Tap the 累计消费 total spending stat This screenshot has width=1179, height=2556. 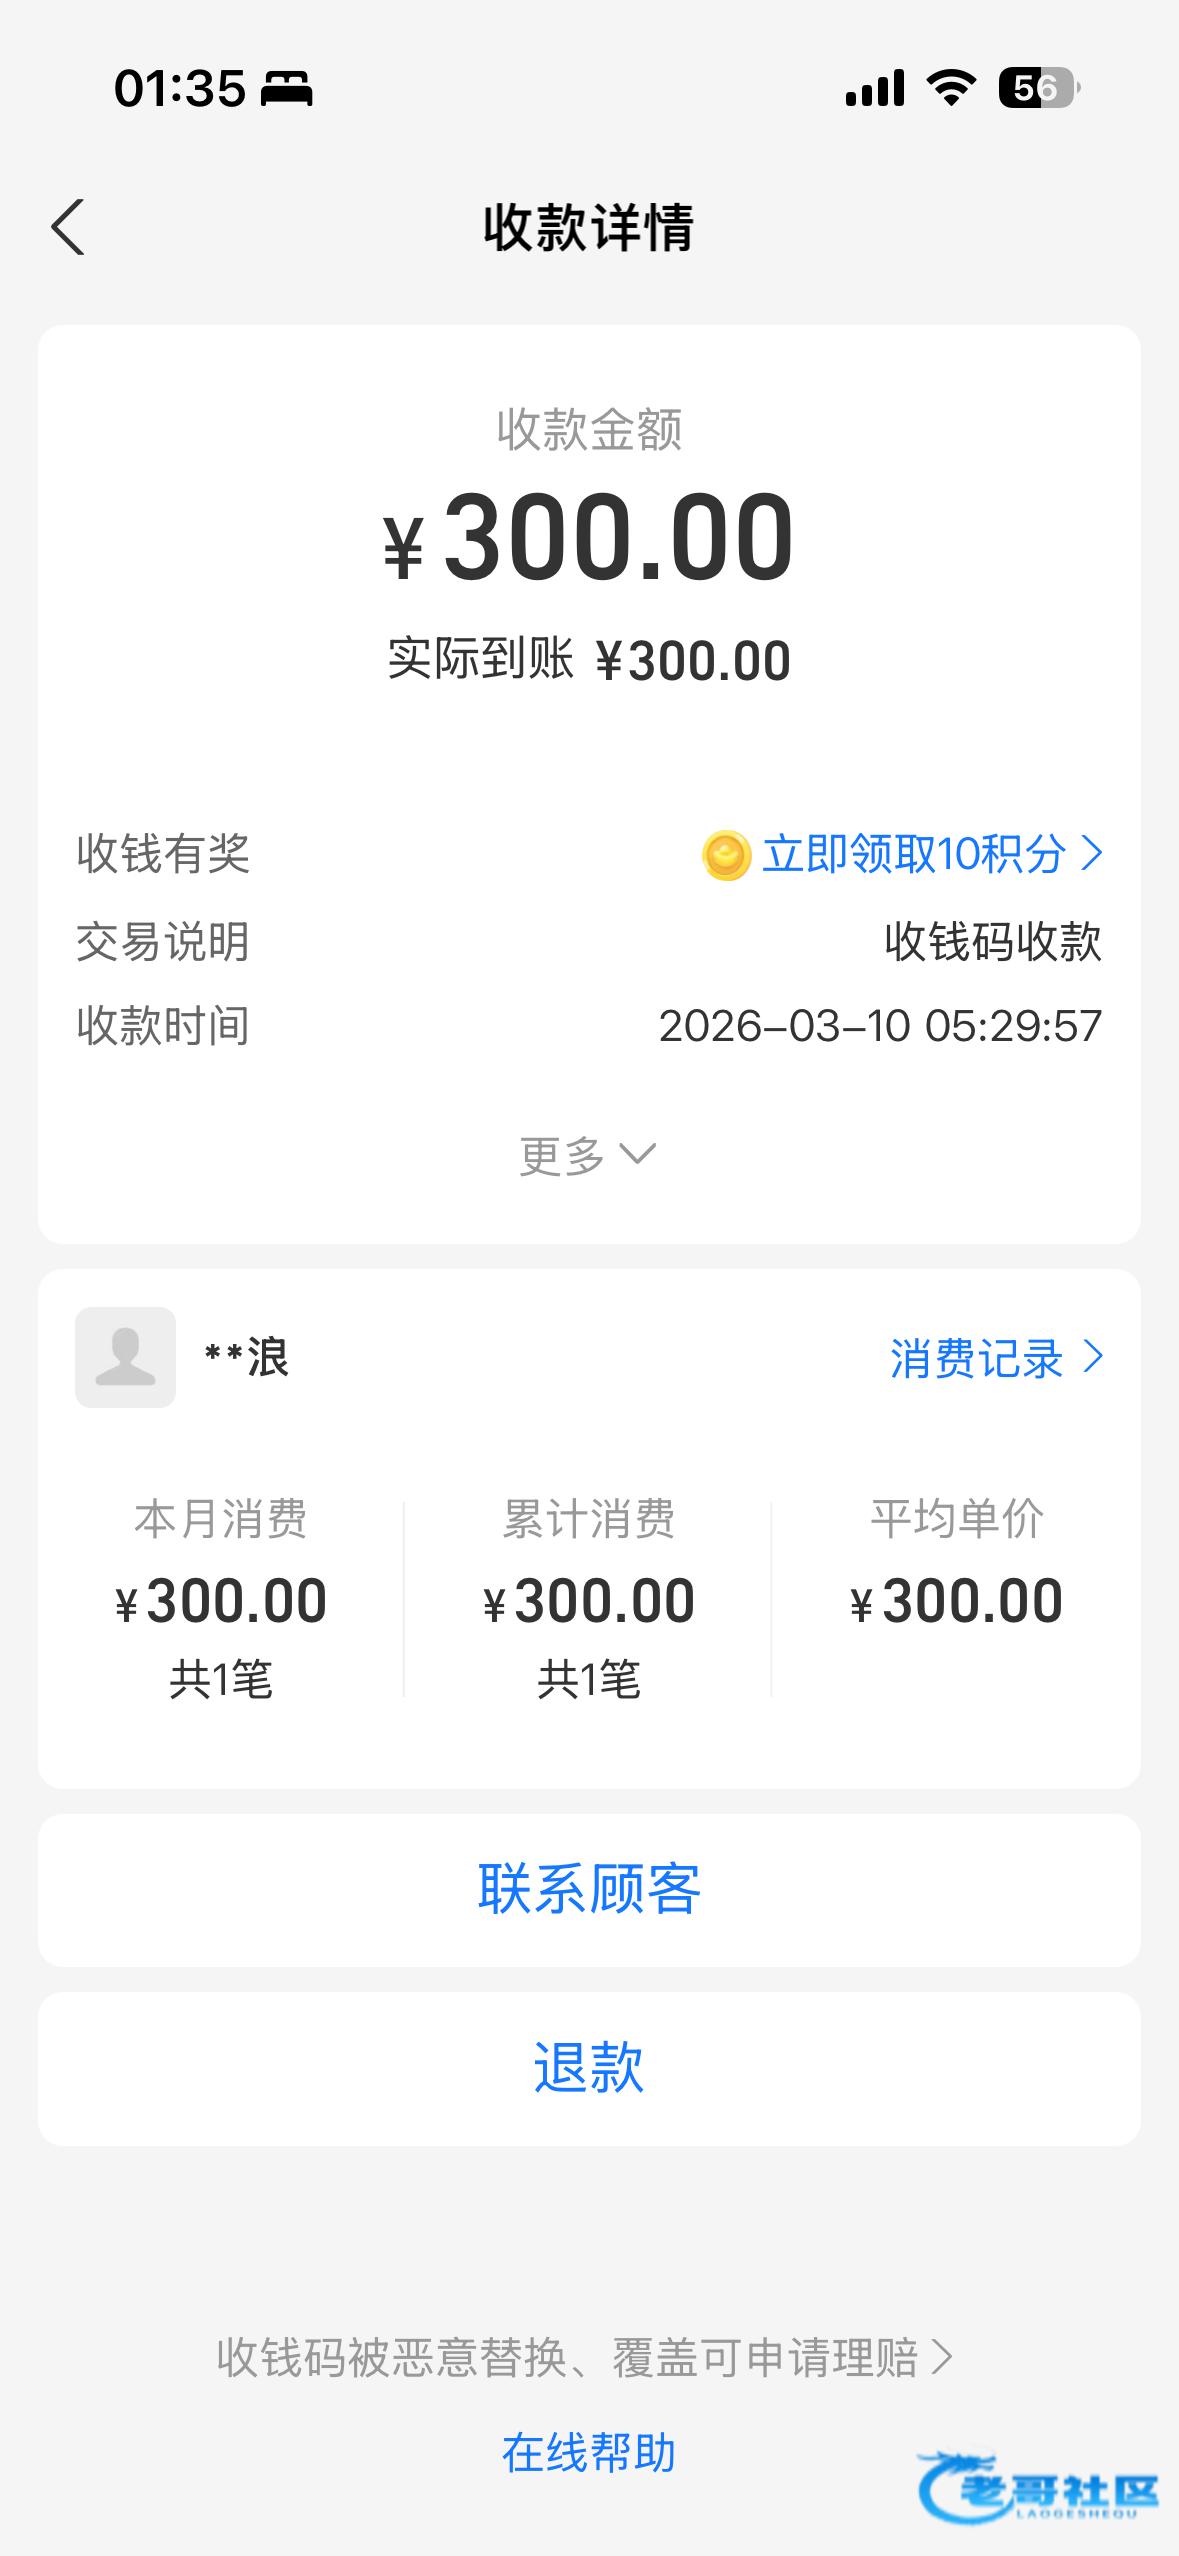589,1598
